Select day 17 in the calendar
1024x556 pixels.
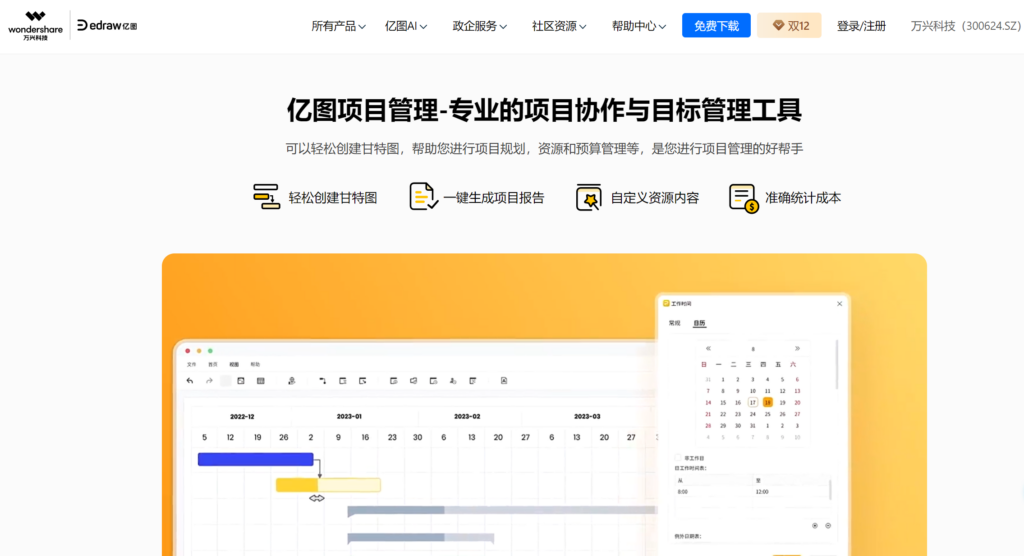pyautogui.click(x=752, y=402)
